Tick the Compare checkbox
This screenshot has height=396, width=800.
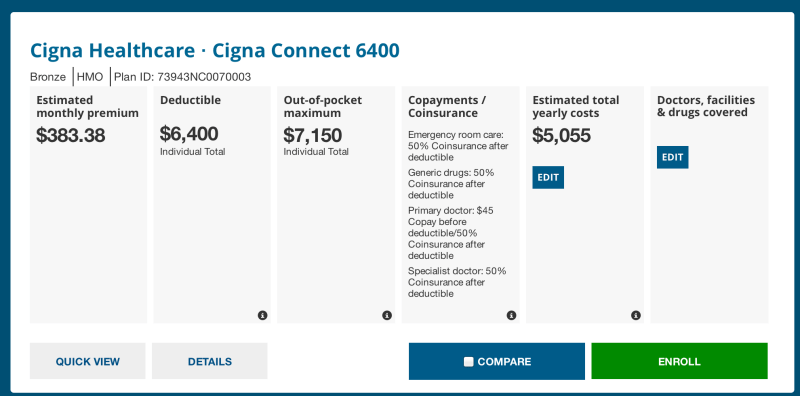[x=468, y=362]
